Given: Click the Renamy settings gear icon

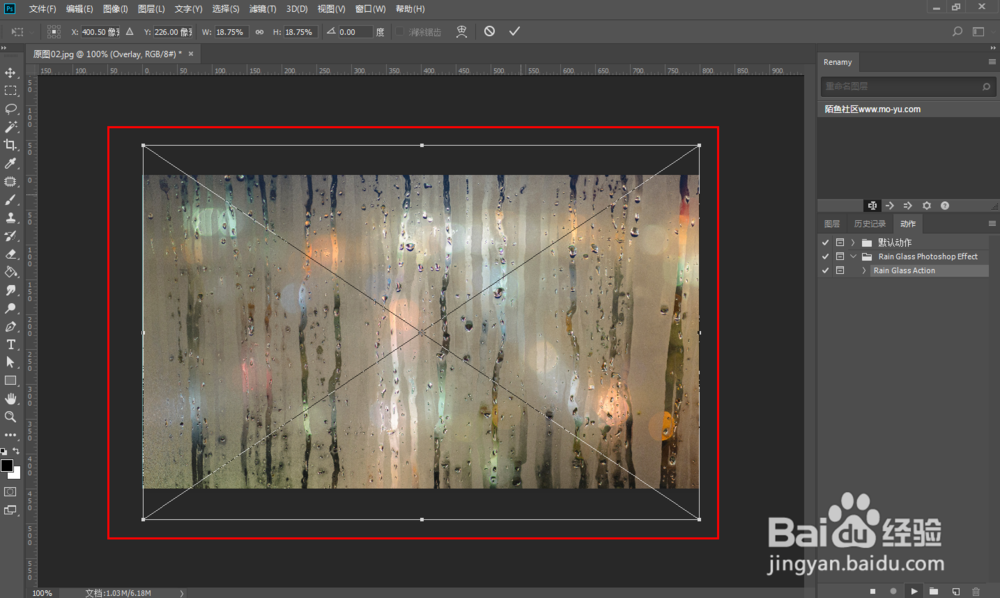Looking at the screenshot, I should 927,205.
